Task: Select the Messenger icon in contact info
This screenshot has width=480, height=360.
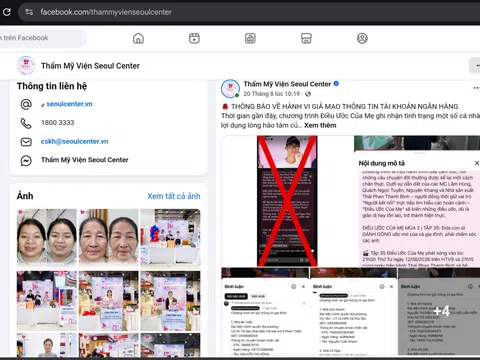Action: pyautogui.click(x=26, y=161)
